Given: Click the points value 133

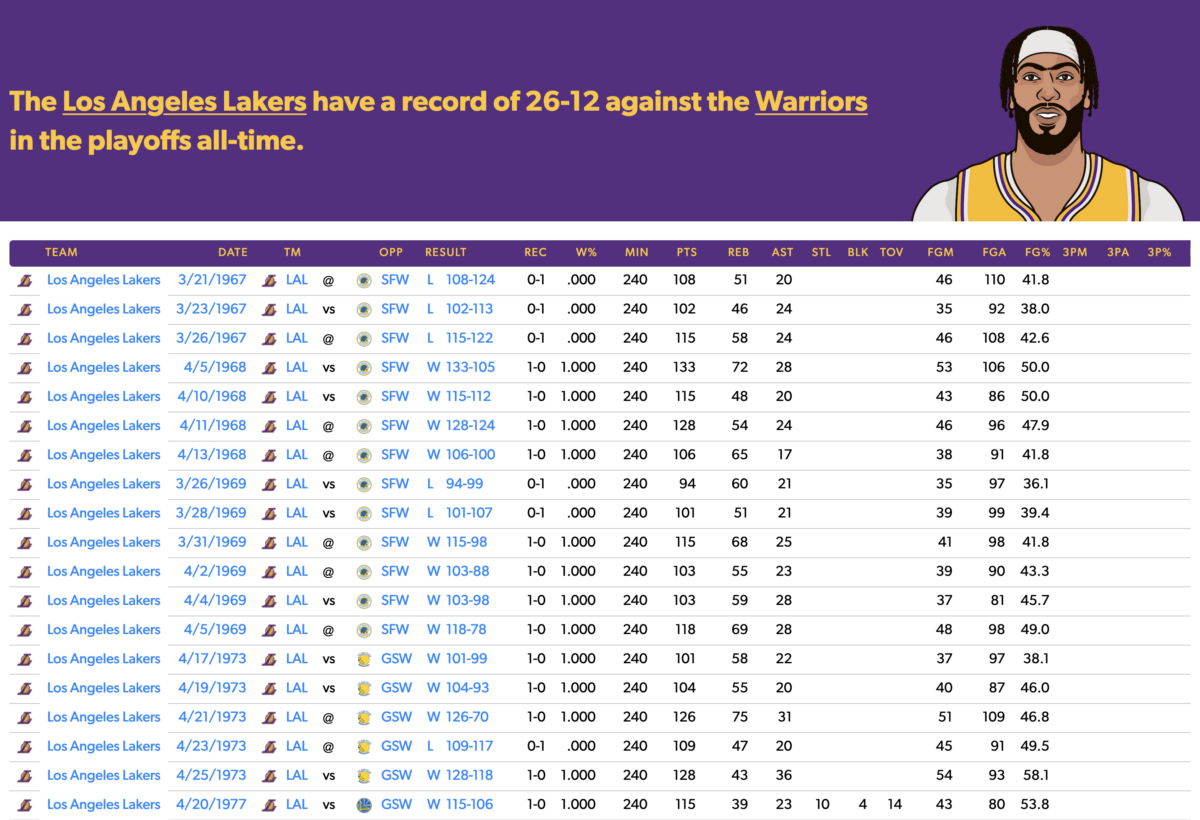Looking at the screenshot, I should (x=685, y=368).
